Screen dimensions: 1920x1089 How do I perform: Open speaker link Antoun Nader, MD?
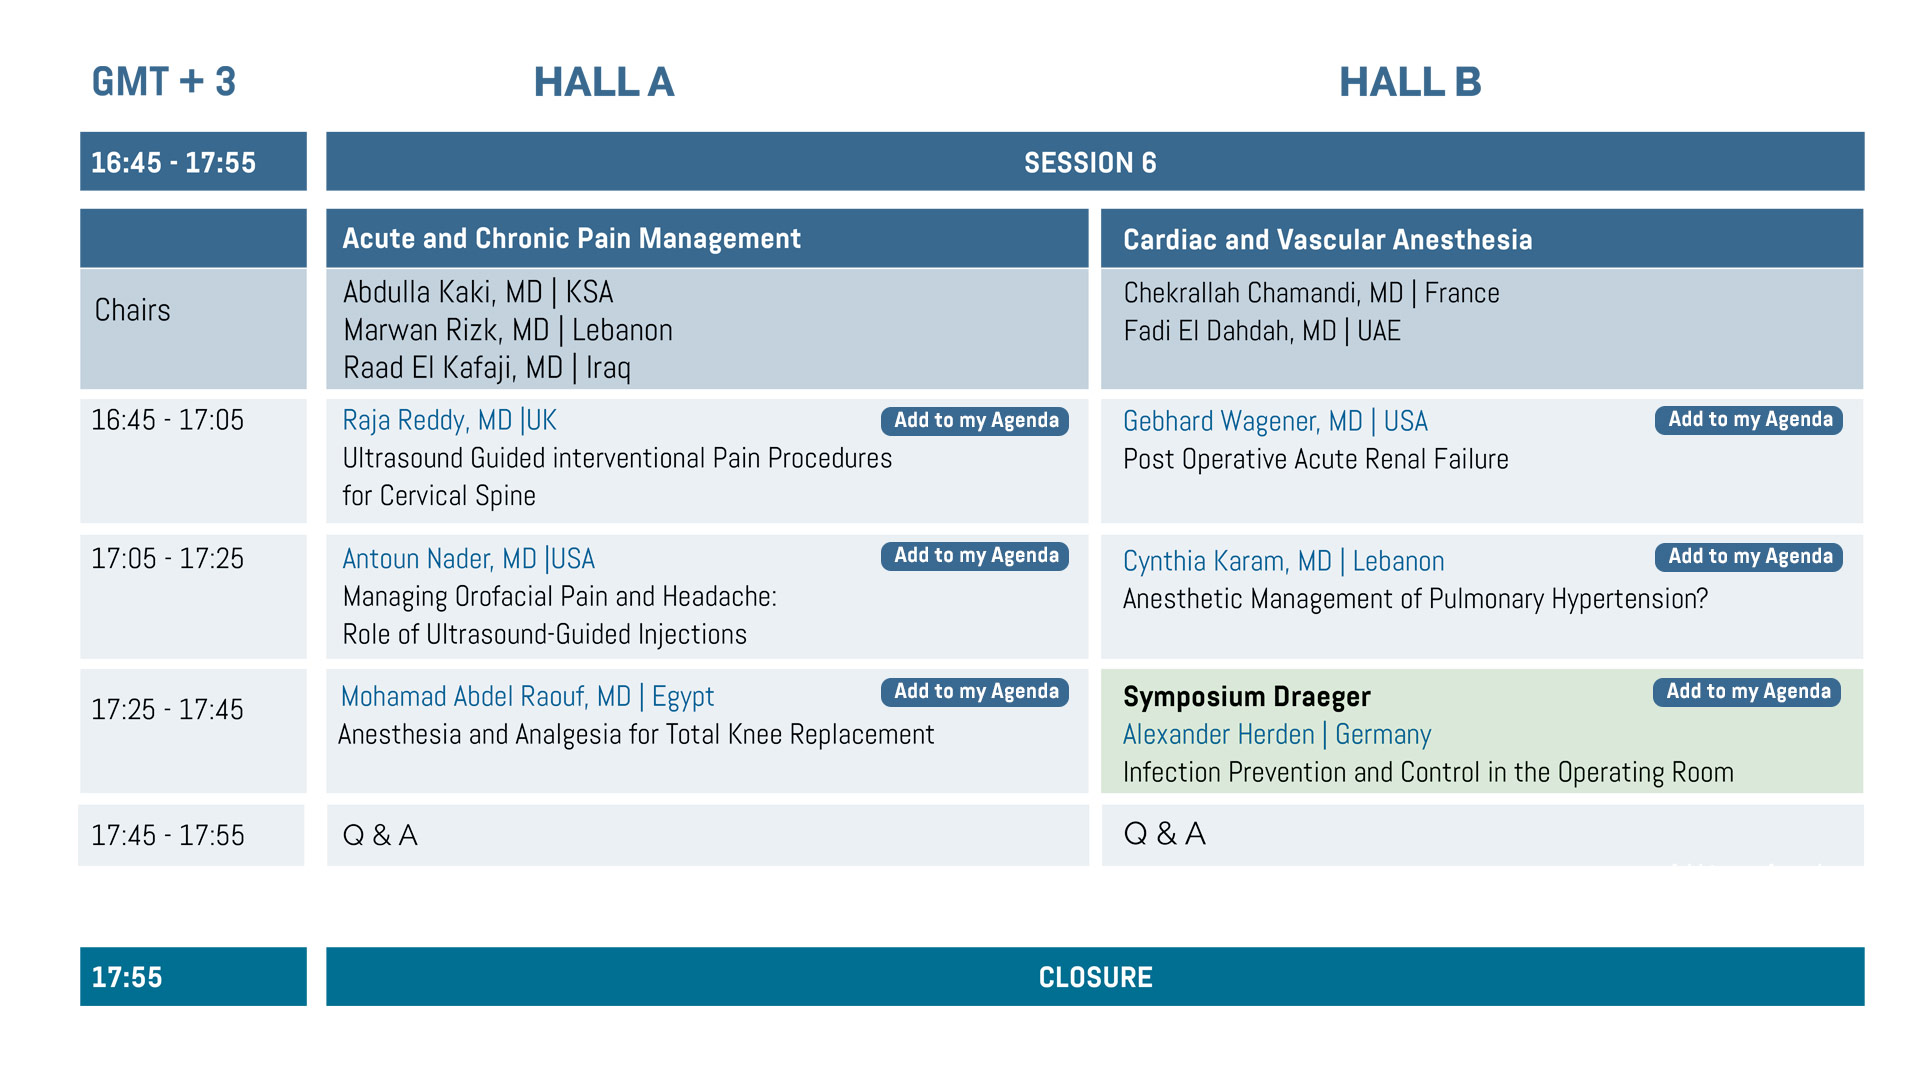(468, 559)
